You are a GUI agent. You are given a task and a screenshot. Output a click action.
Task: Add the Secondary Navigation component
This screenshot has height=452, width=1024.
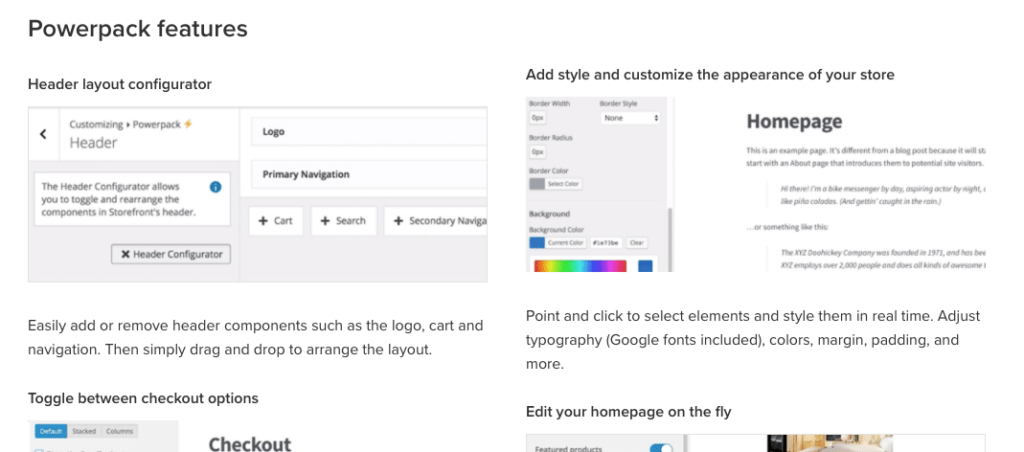point(436,221)
